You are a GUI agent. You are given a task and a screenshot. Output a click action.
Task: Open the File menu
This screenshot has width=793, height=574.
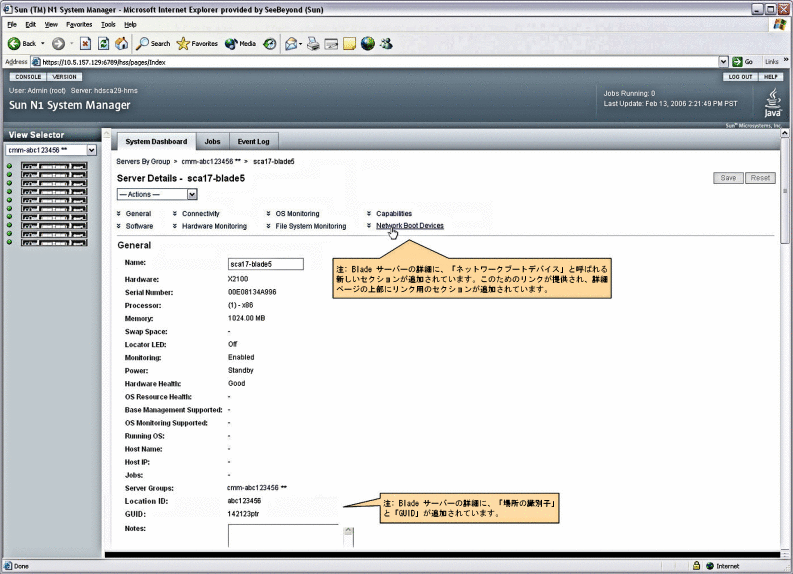click(12, 24)
